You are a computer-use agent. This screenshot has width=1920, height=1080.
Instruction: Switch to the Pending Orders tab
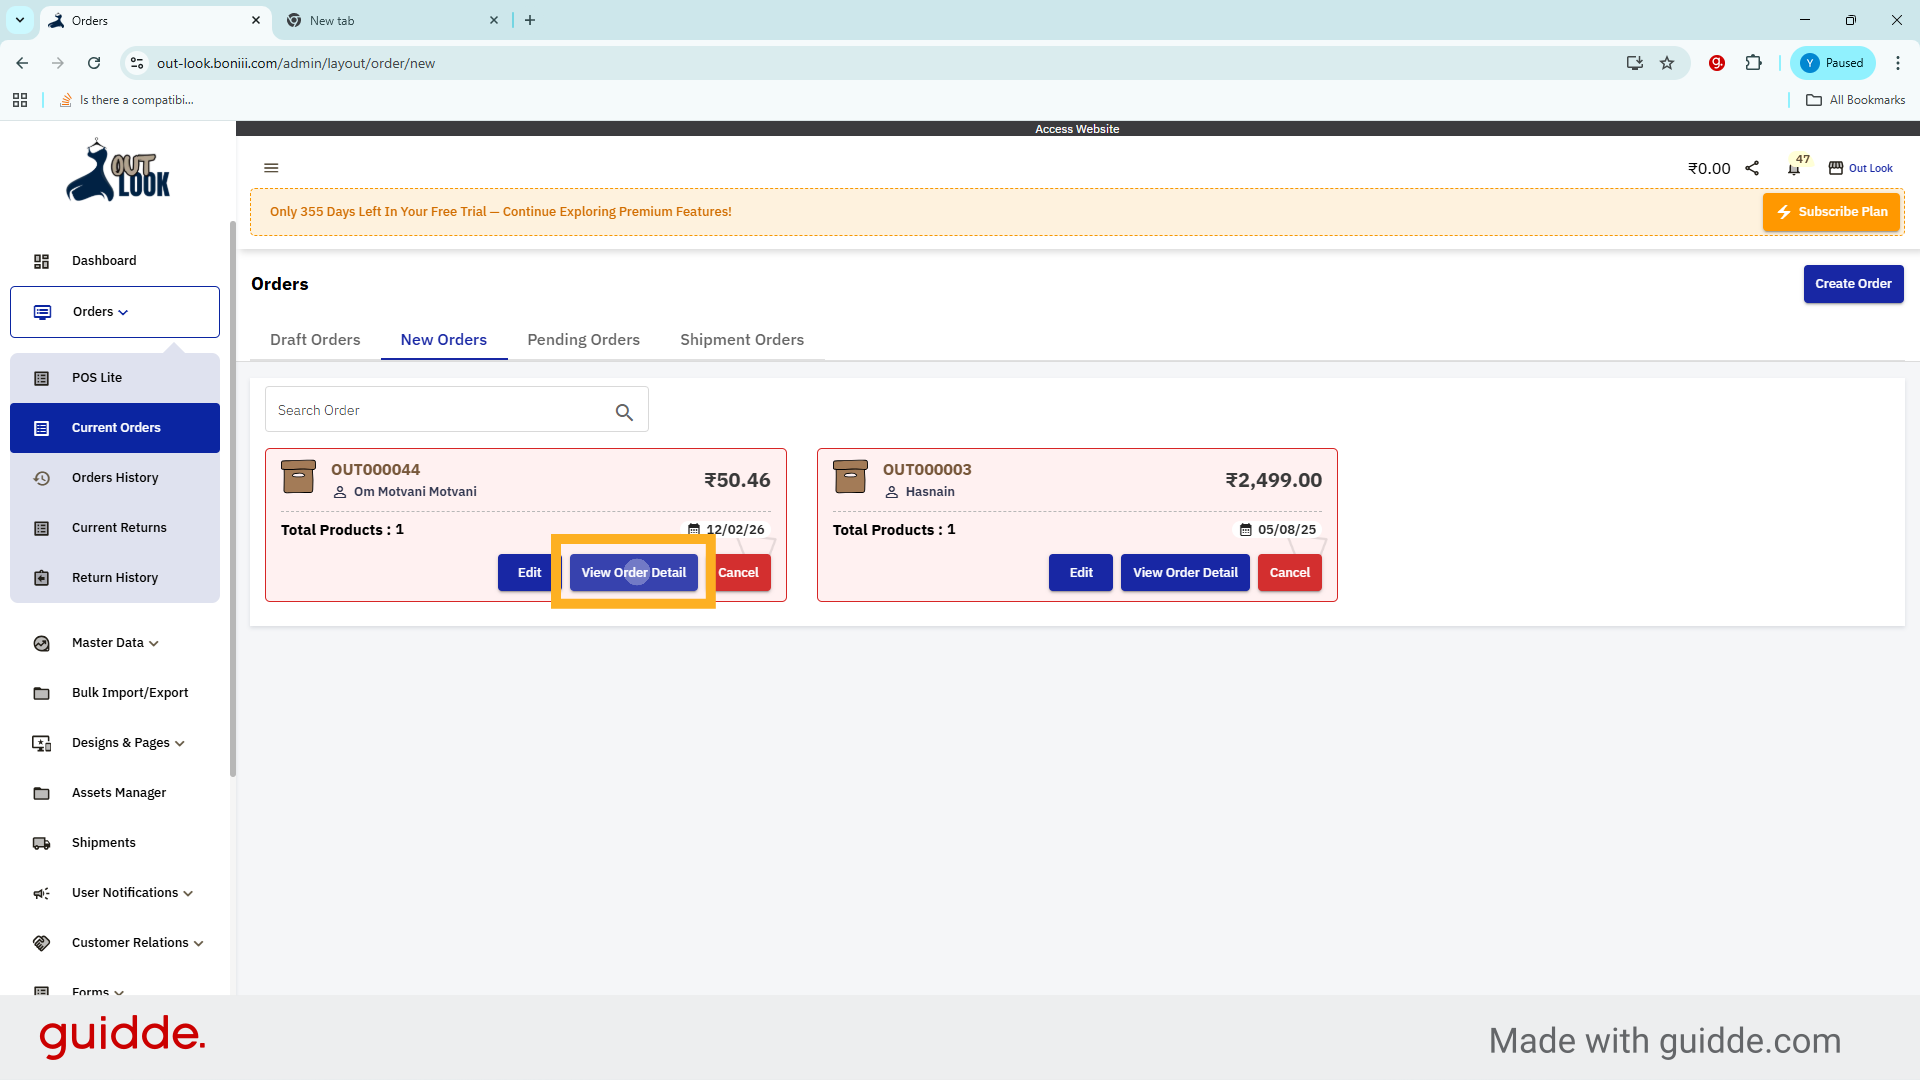click(583, 340)
